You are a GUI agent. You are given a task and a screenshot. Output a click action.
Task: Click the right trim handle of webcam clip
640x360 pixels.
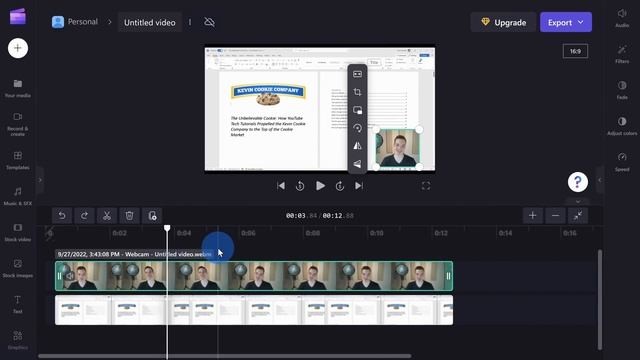(x=448, y=276)
